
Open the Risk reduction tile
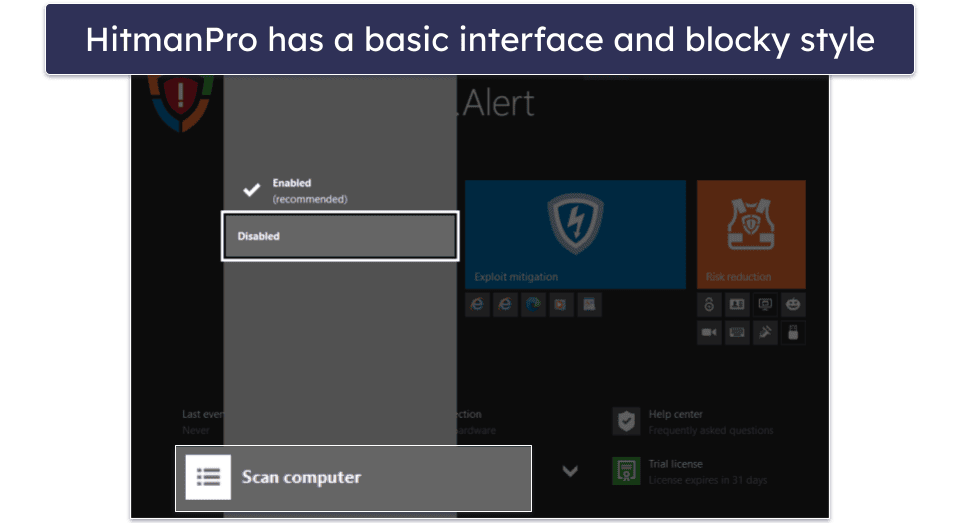coord(751,234)
